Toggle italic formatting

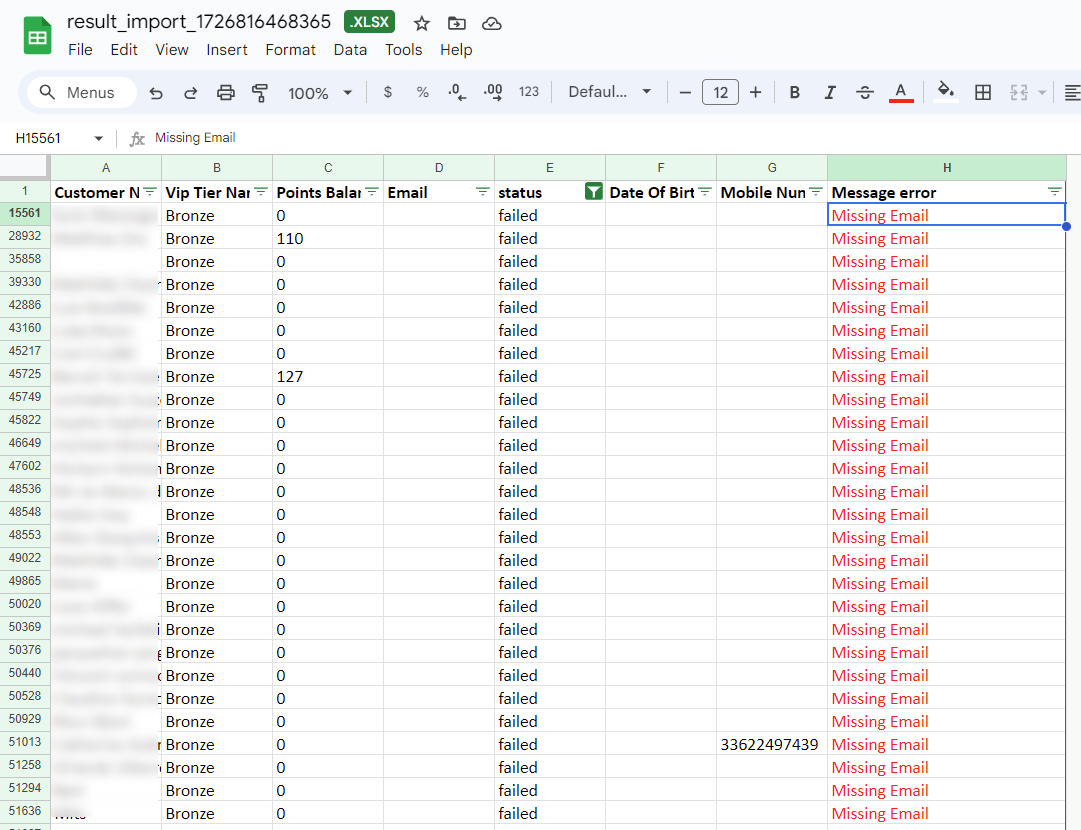click(829, 93)
